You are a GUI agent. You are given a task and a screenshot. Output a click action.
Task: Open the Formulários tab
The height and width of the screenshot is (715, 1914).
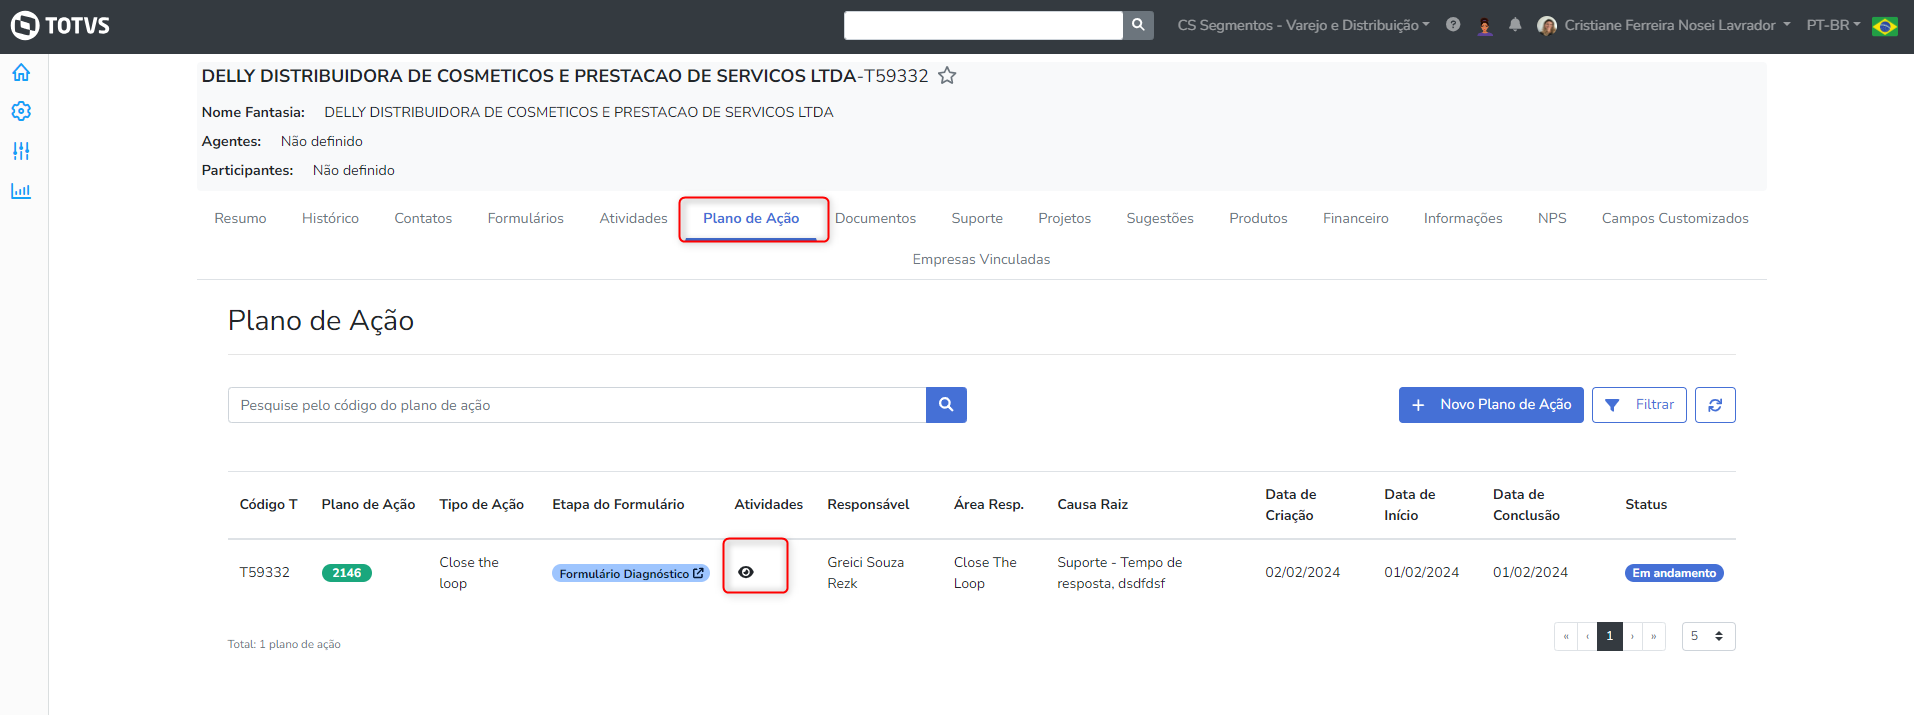[x=526, y=218]
